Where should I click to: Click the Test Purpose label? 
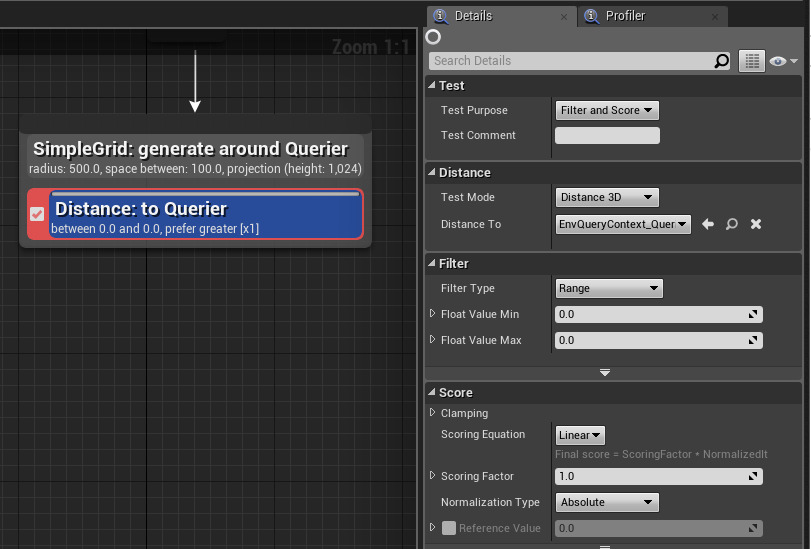[x=474, y=110]
